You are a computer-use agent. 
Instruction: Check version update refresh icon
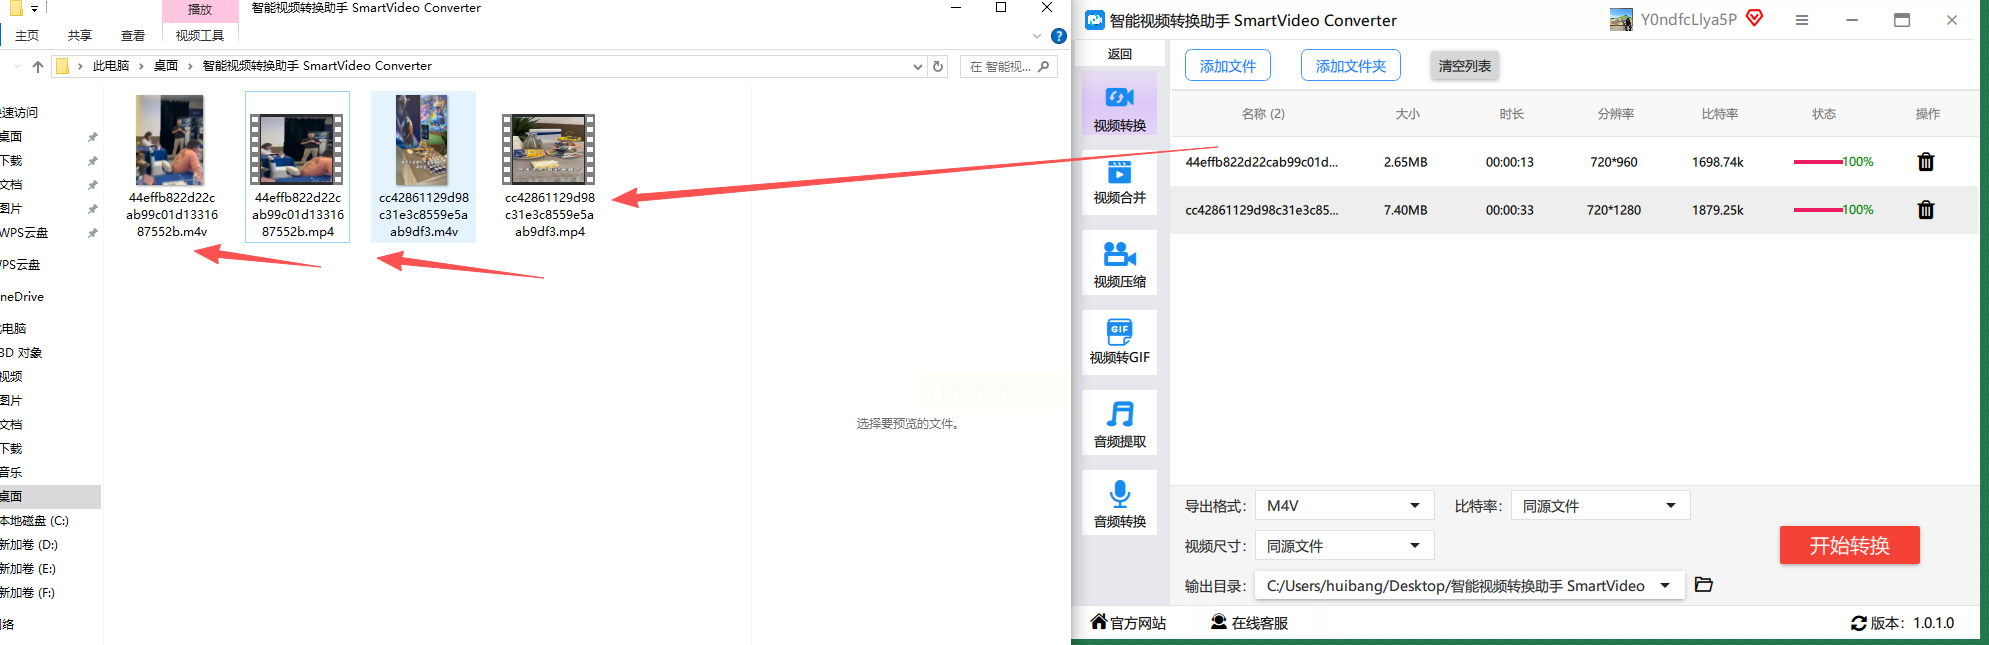1859,623
